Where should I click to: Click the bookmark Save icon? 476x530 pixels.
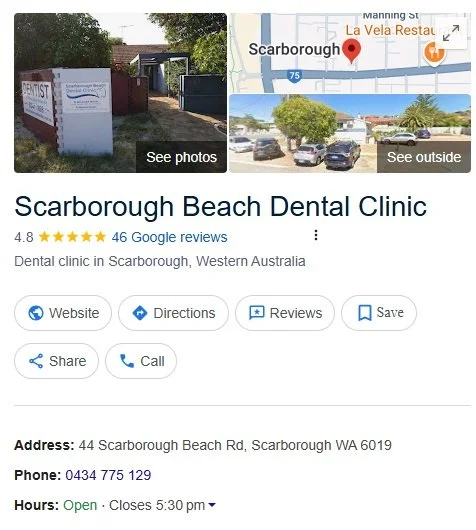365,313
